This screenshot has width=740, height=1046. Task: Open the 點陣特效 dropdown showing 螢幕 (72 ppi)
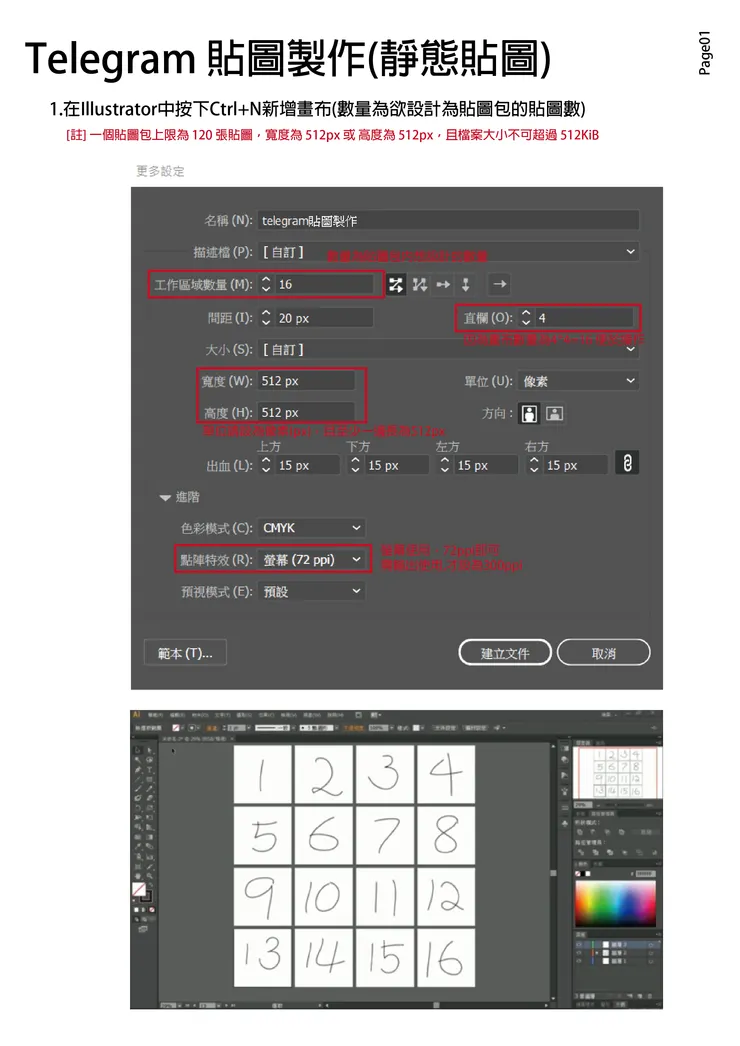pos(311,560)
